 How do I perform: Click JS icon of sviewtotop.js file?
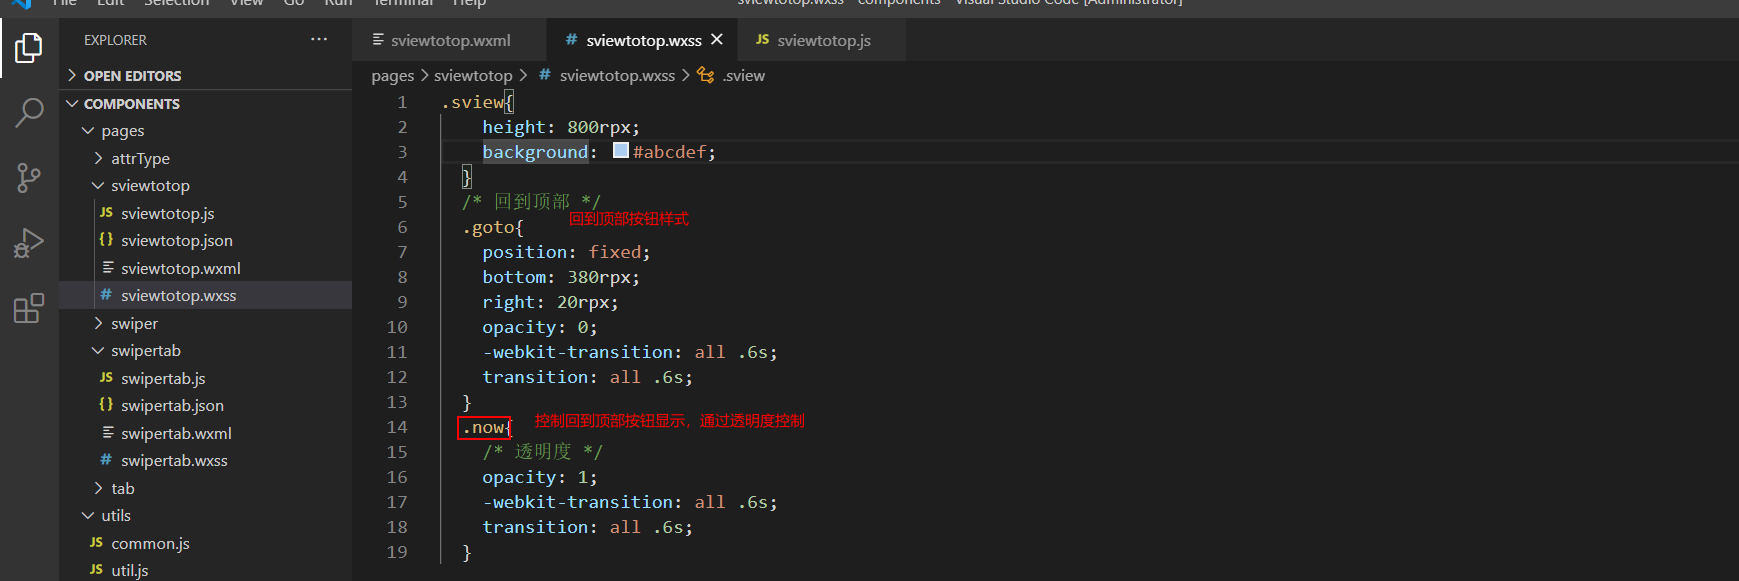pos(106,213)
